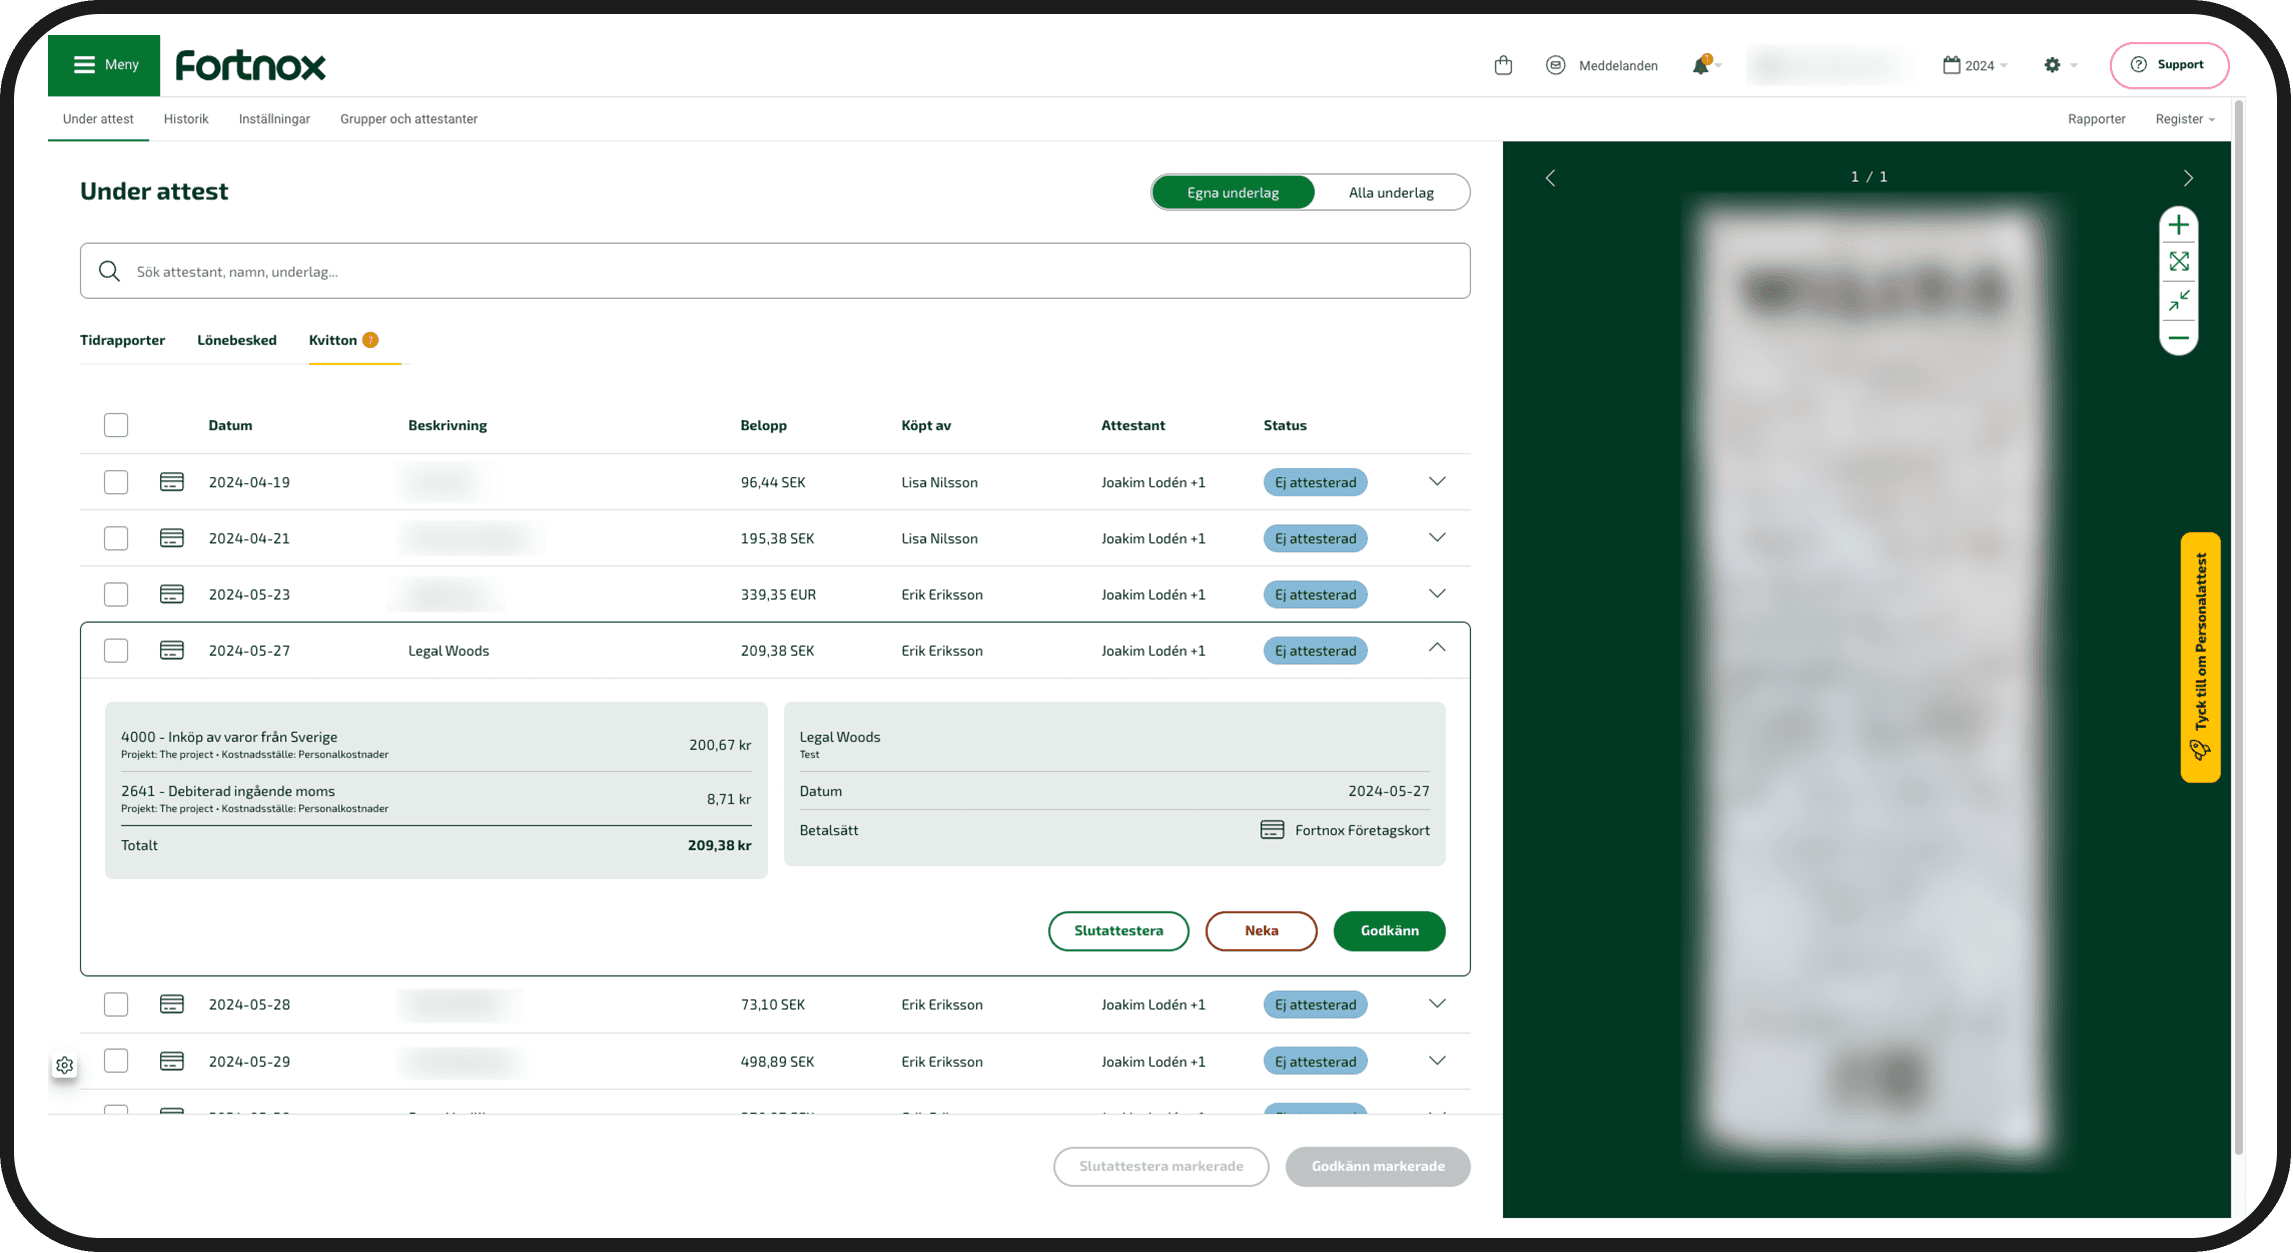The width and height of the screenshot is (2293, 1253).
Task: Expand the 2024-04-21 receipt row
Action: click(x=1436, y=538)
